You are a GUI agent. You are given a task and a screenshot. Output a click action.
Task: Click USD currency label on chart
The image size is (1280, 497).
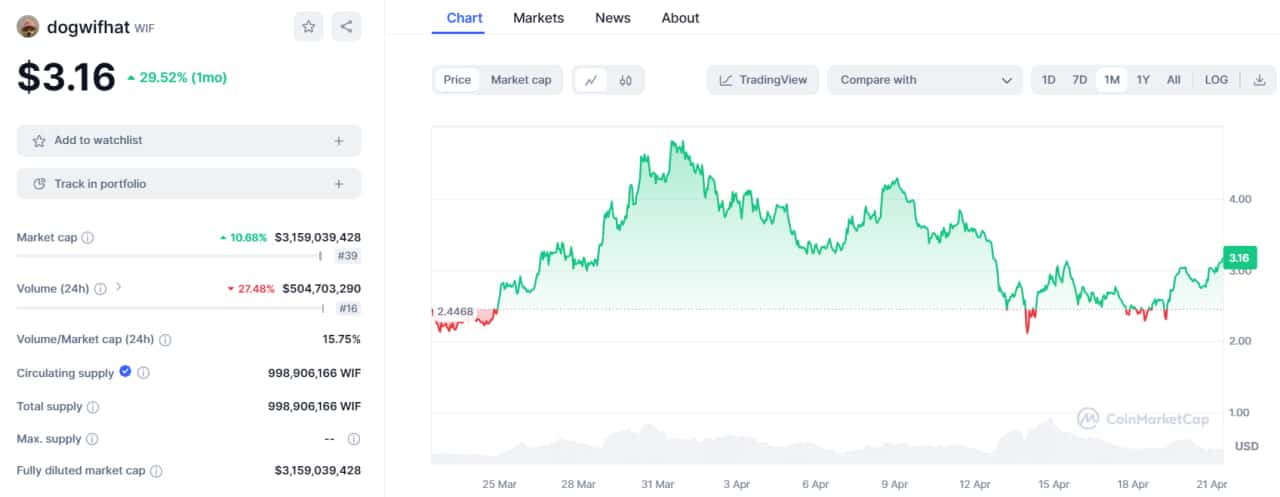[1246, 446]
